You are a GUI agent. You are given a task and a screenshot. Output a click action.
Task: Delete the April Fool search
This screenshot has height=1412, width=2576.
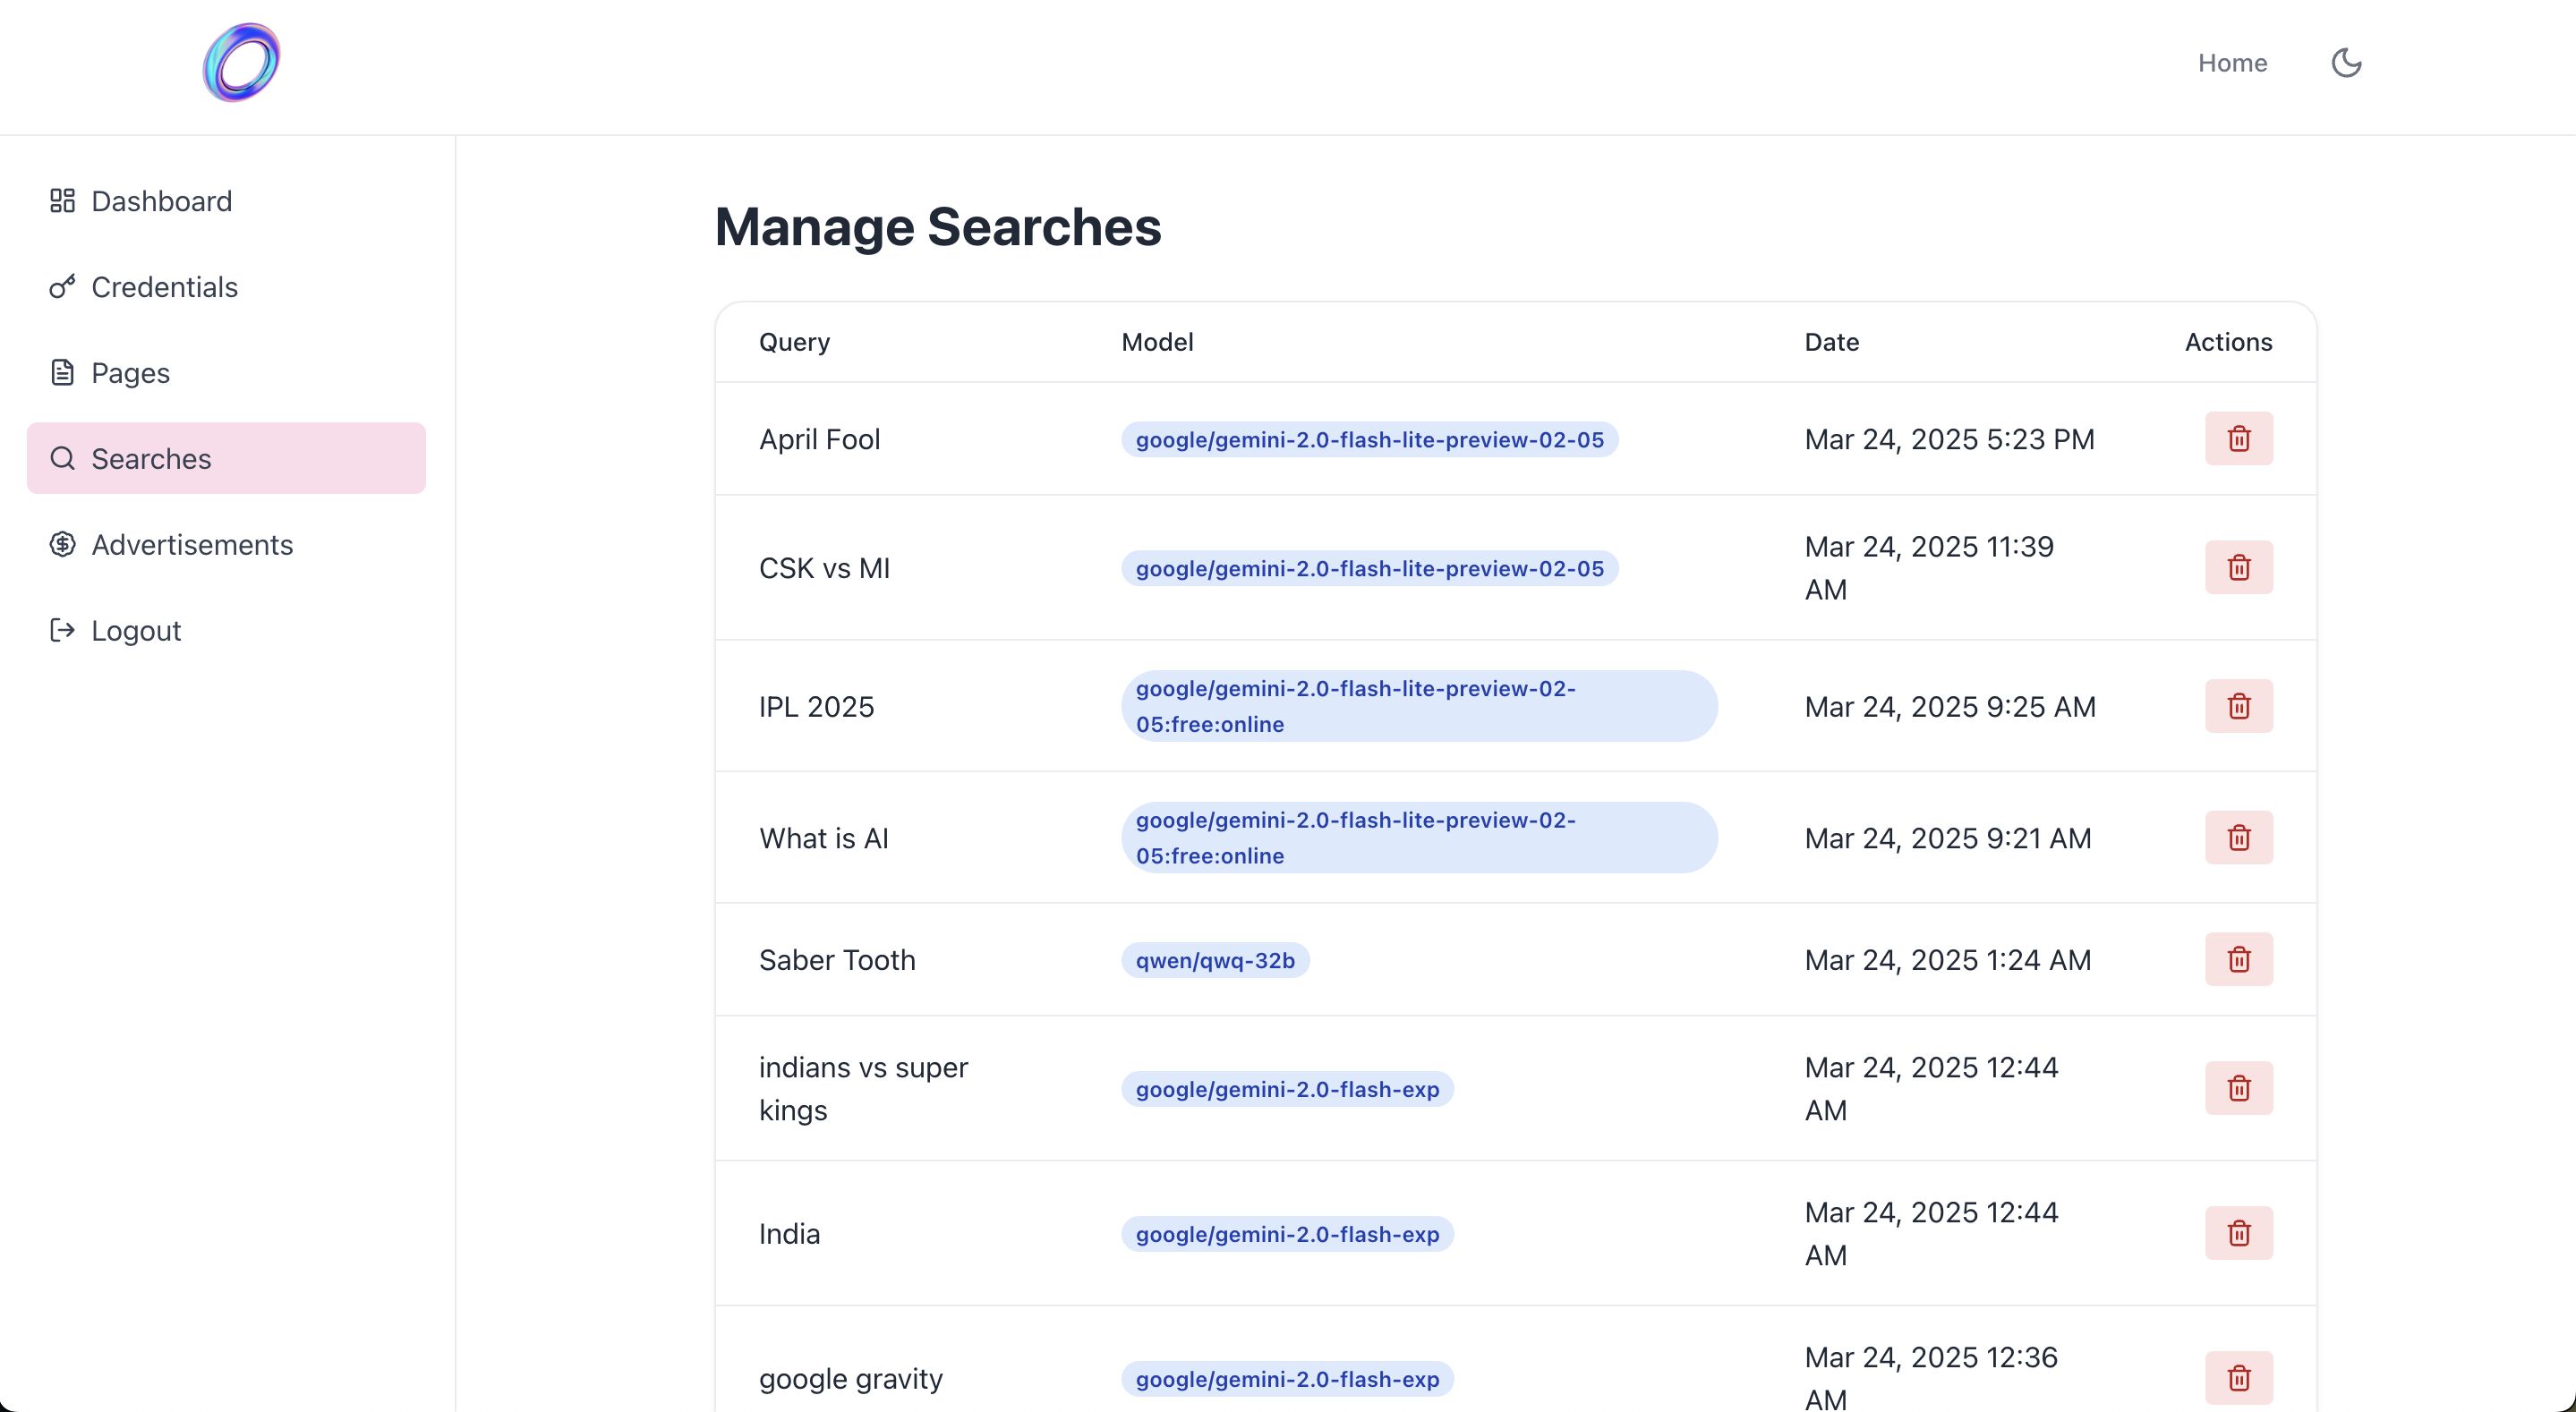click(x=2238, y=439)
